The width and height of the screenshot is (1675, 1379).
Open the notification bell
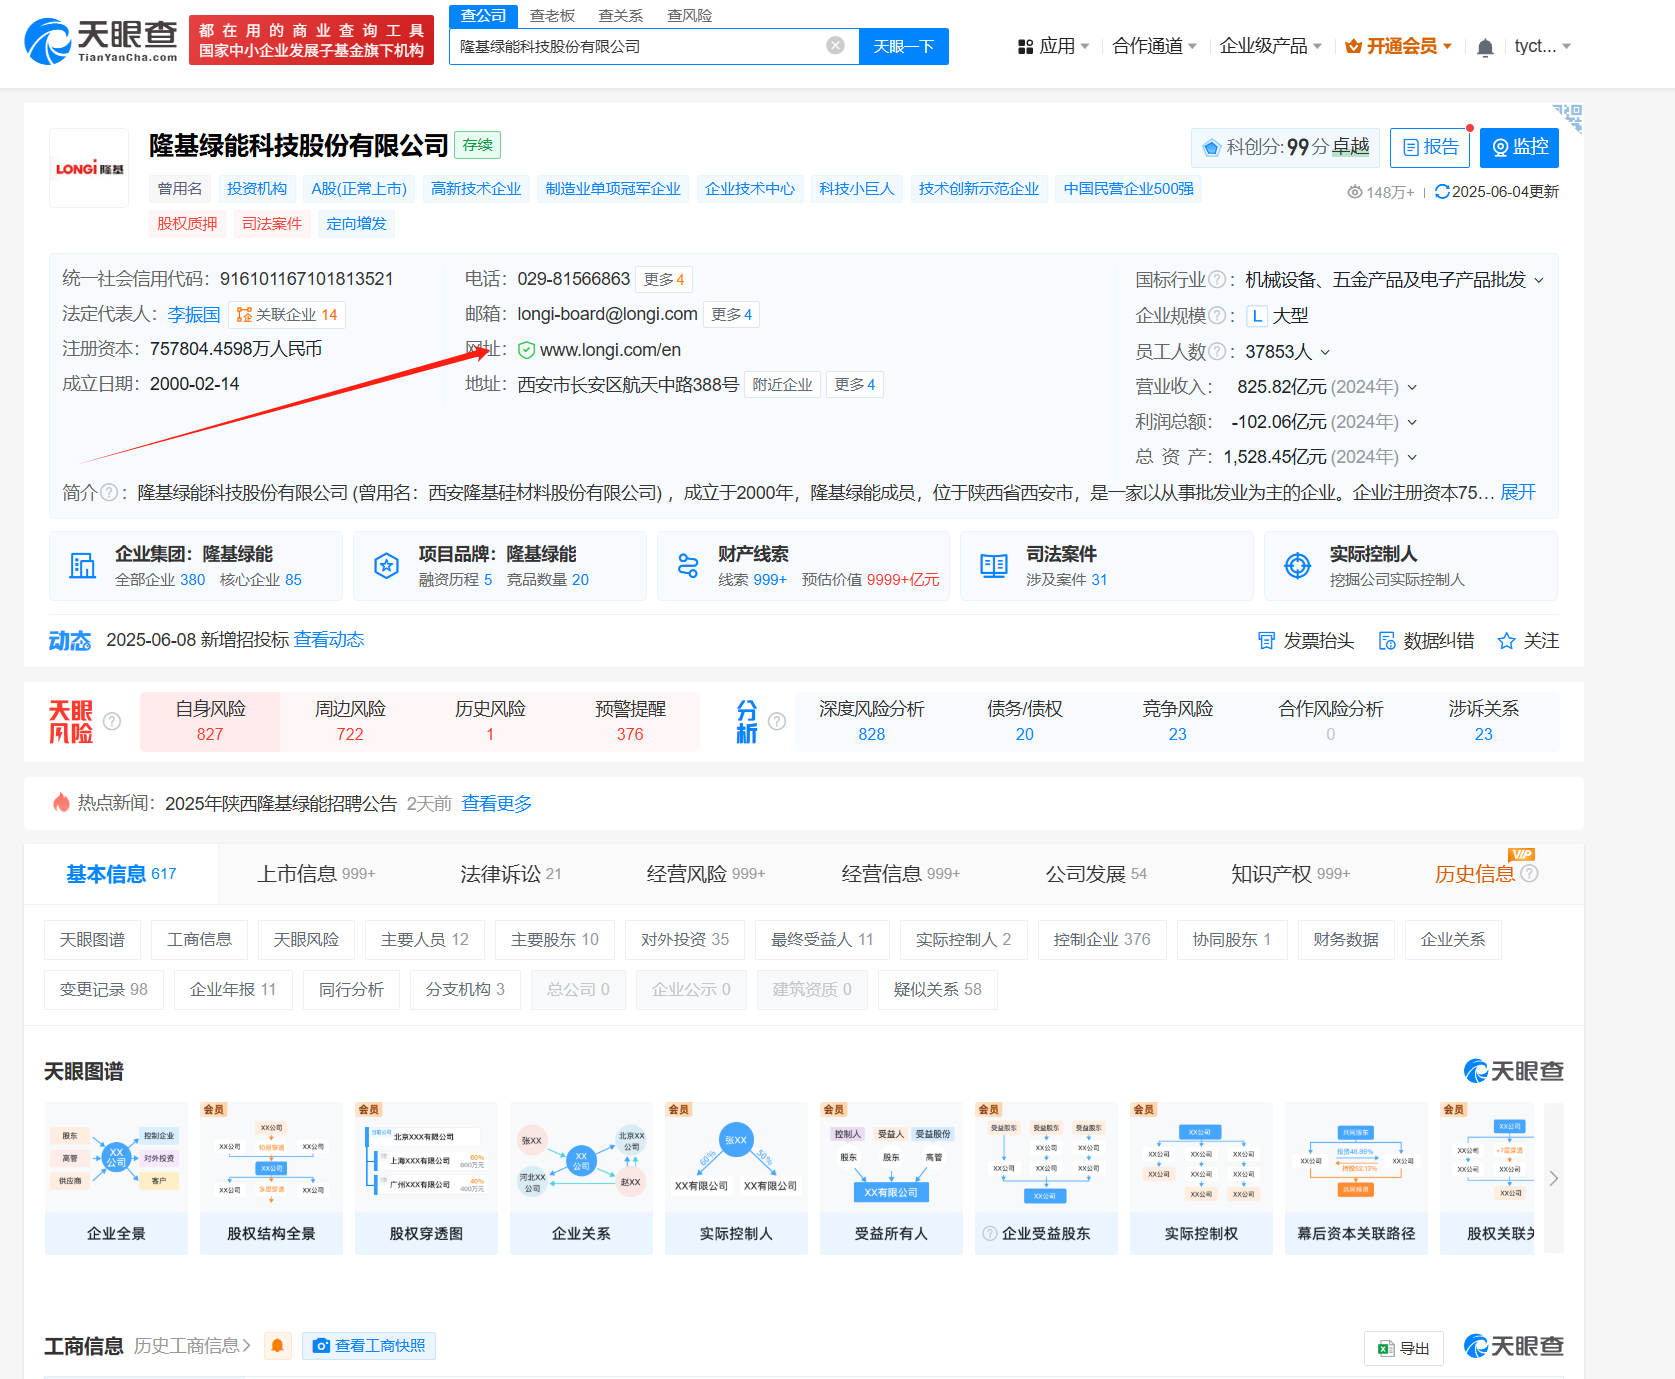coord(1485,47)
